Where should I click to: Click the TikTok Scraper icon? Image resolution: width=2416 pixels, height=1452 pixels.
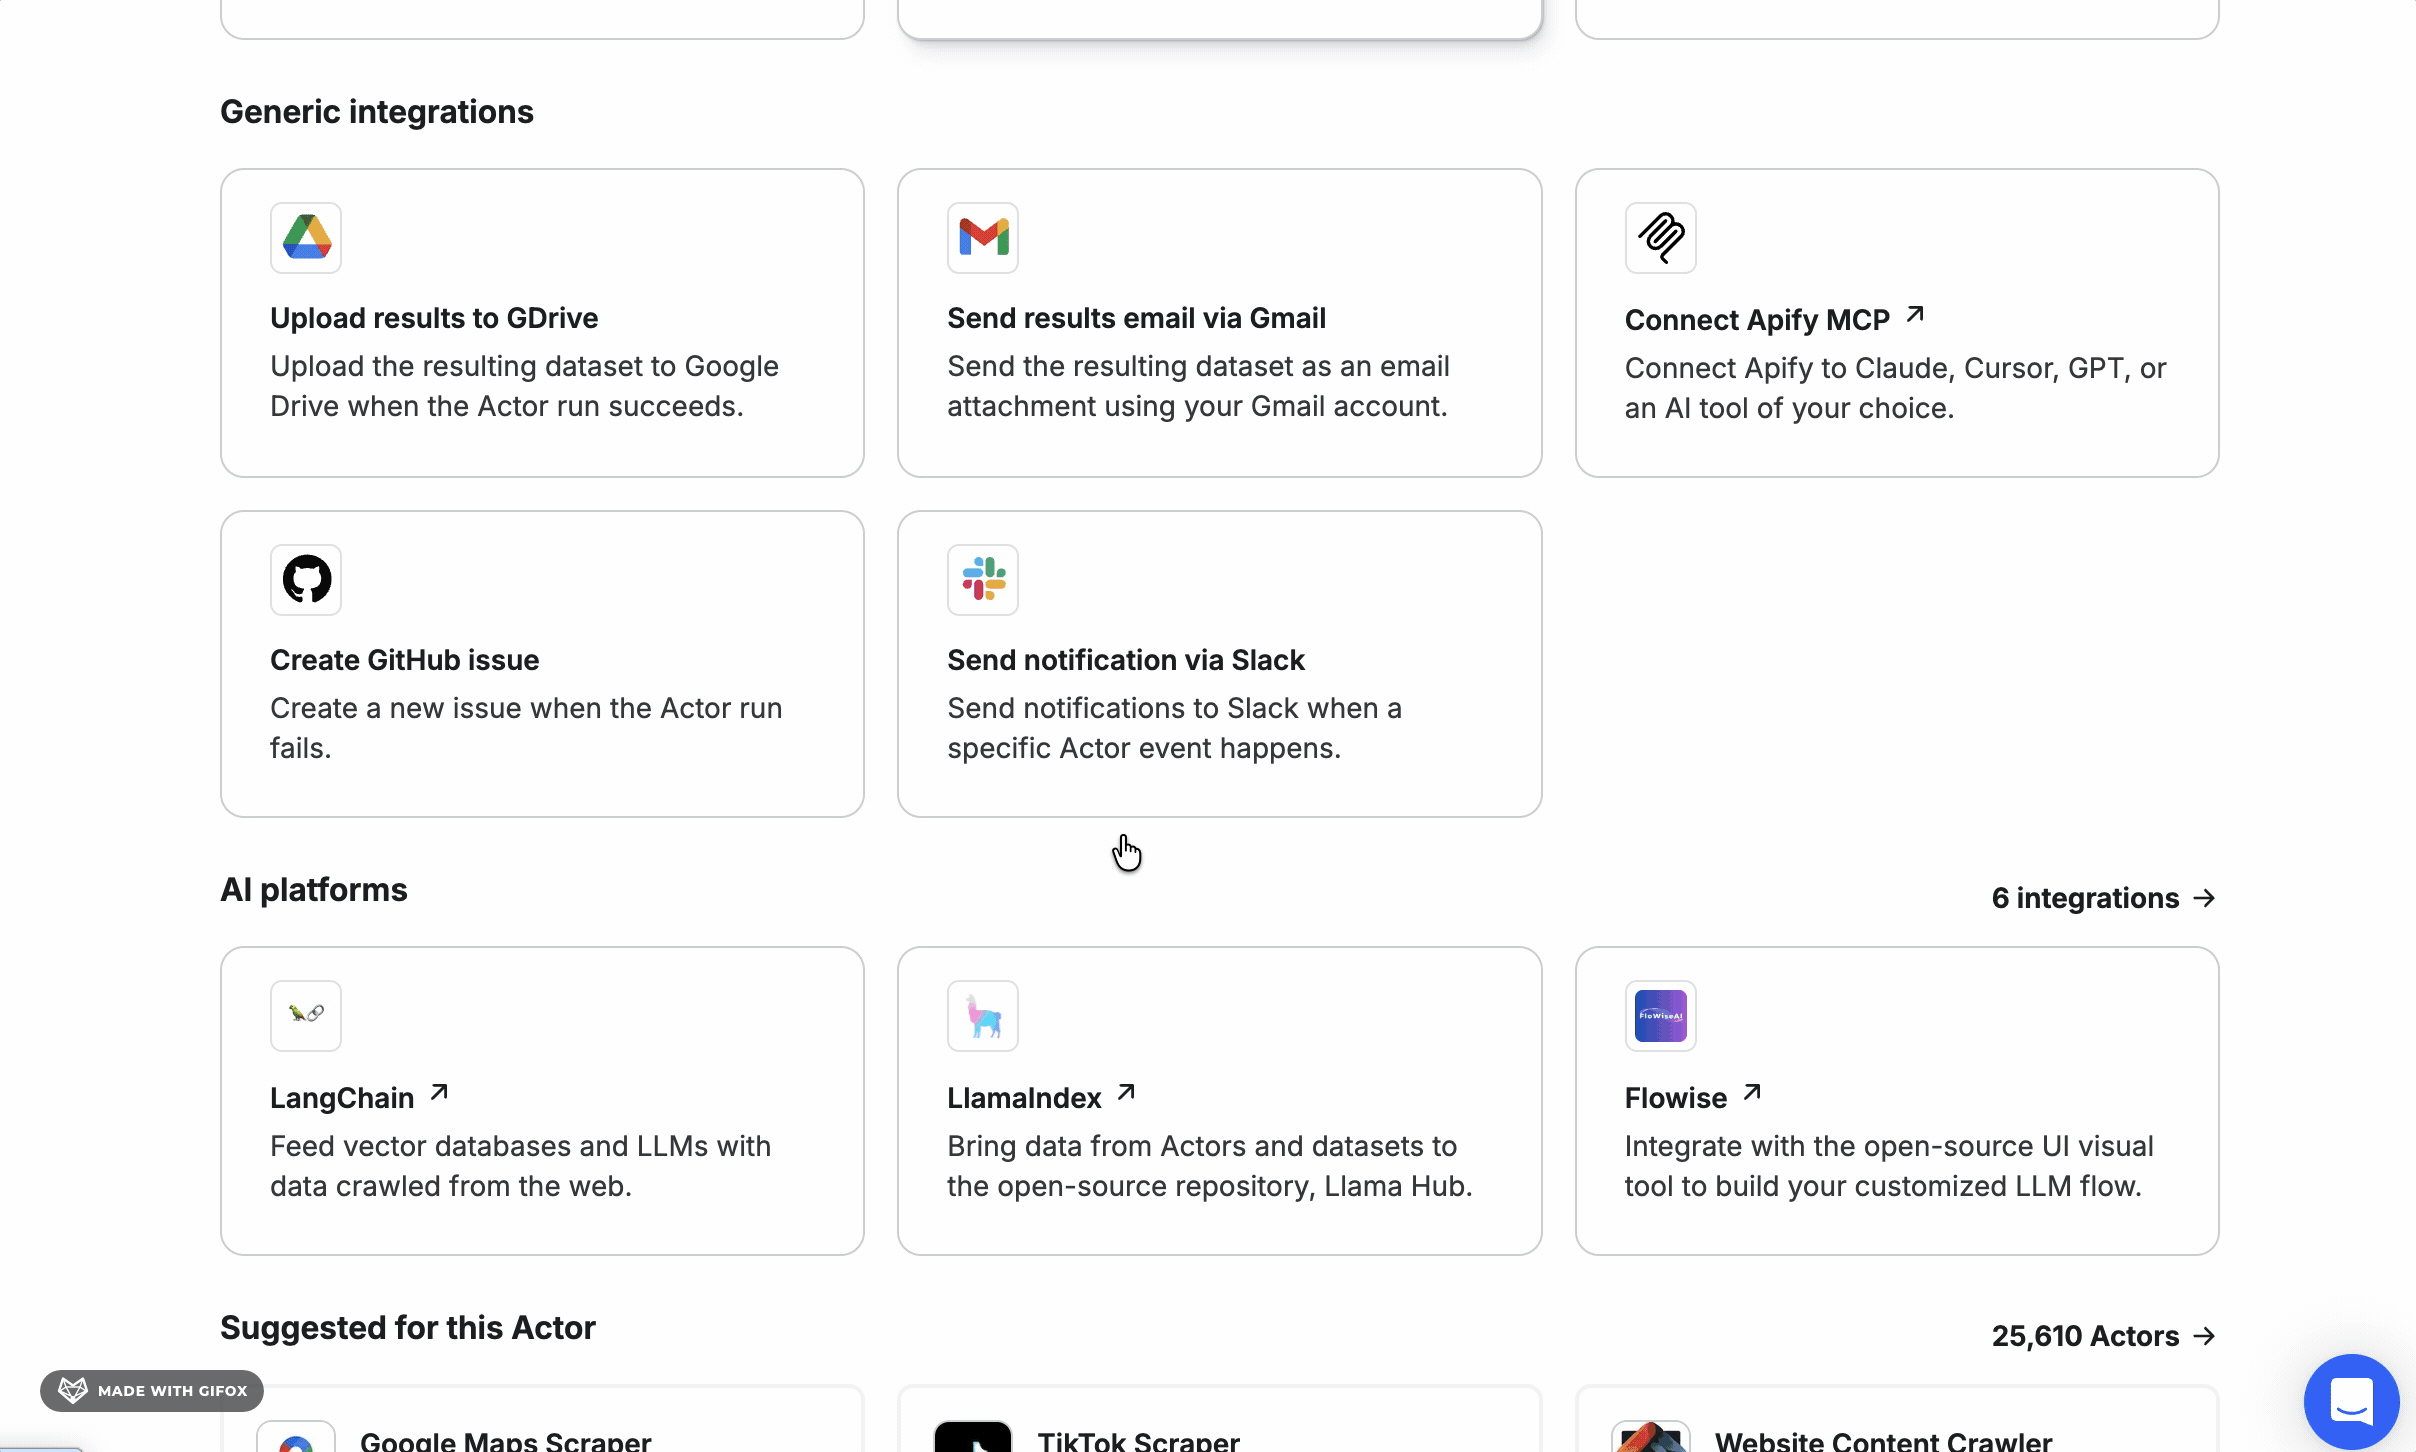(975, 1437)
